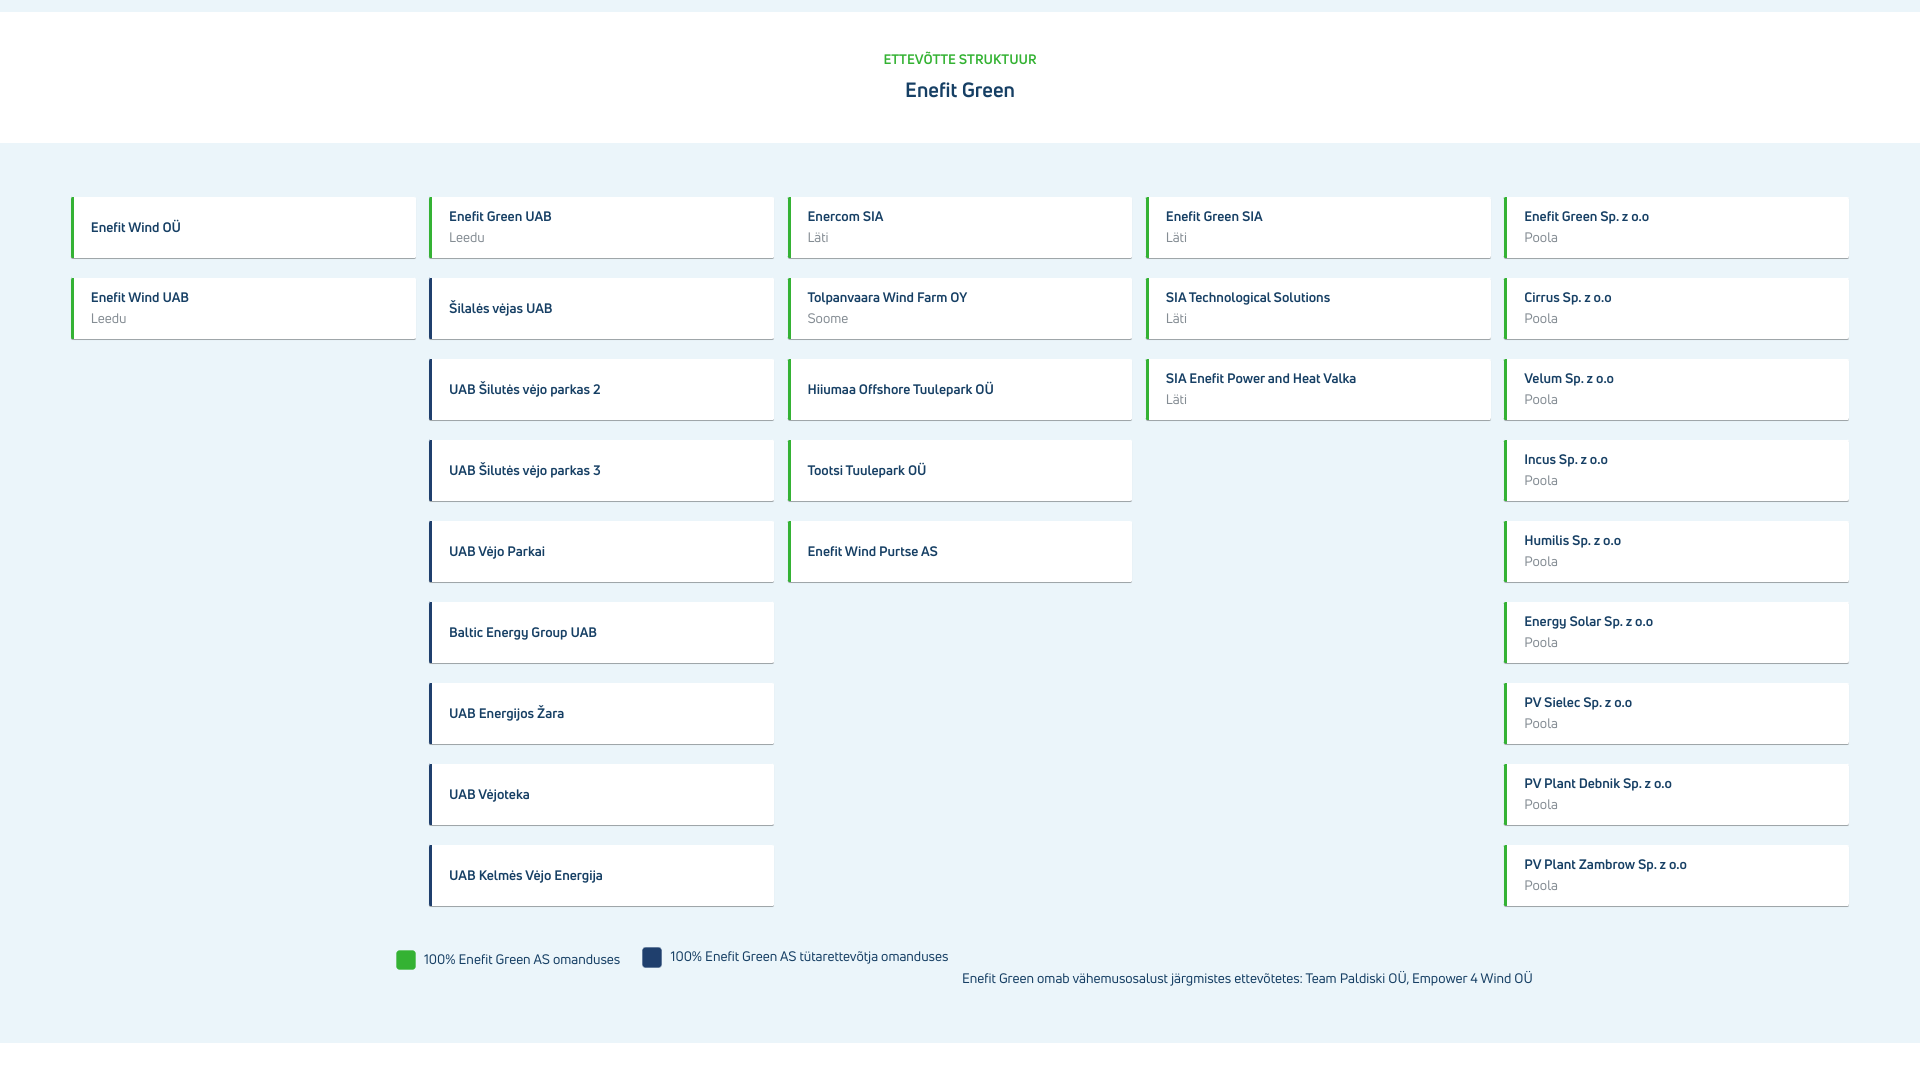
Task: Open Hiiumaa Offshore Tuulepark OÜ card
Action: pyautogui.click(x=960, y=390)
